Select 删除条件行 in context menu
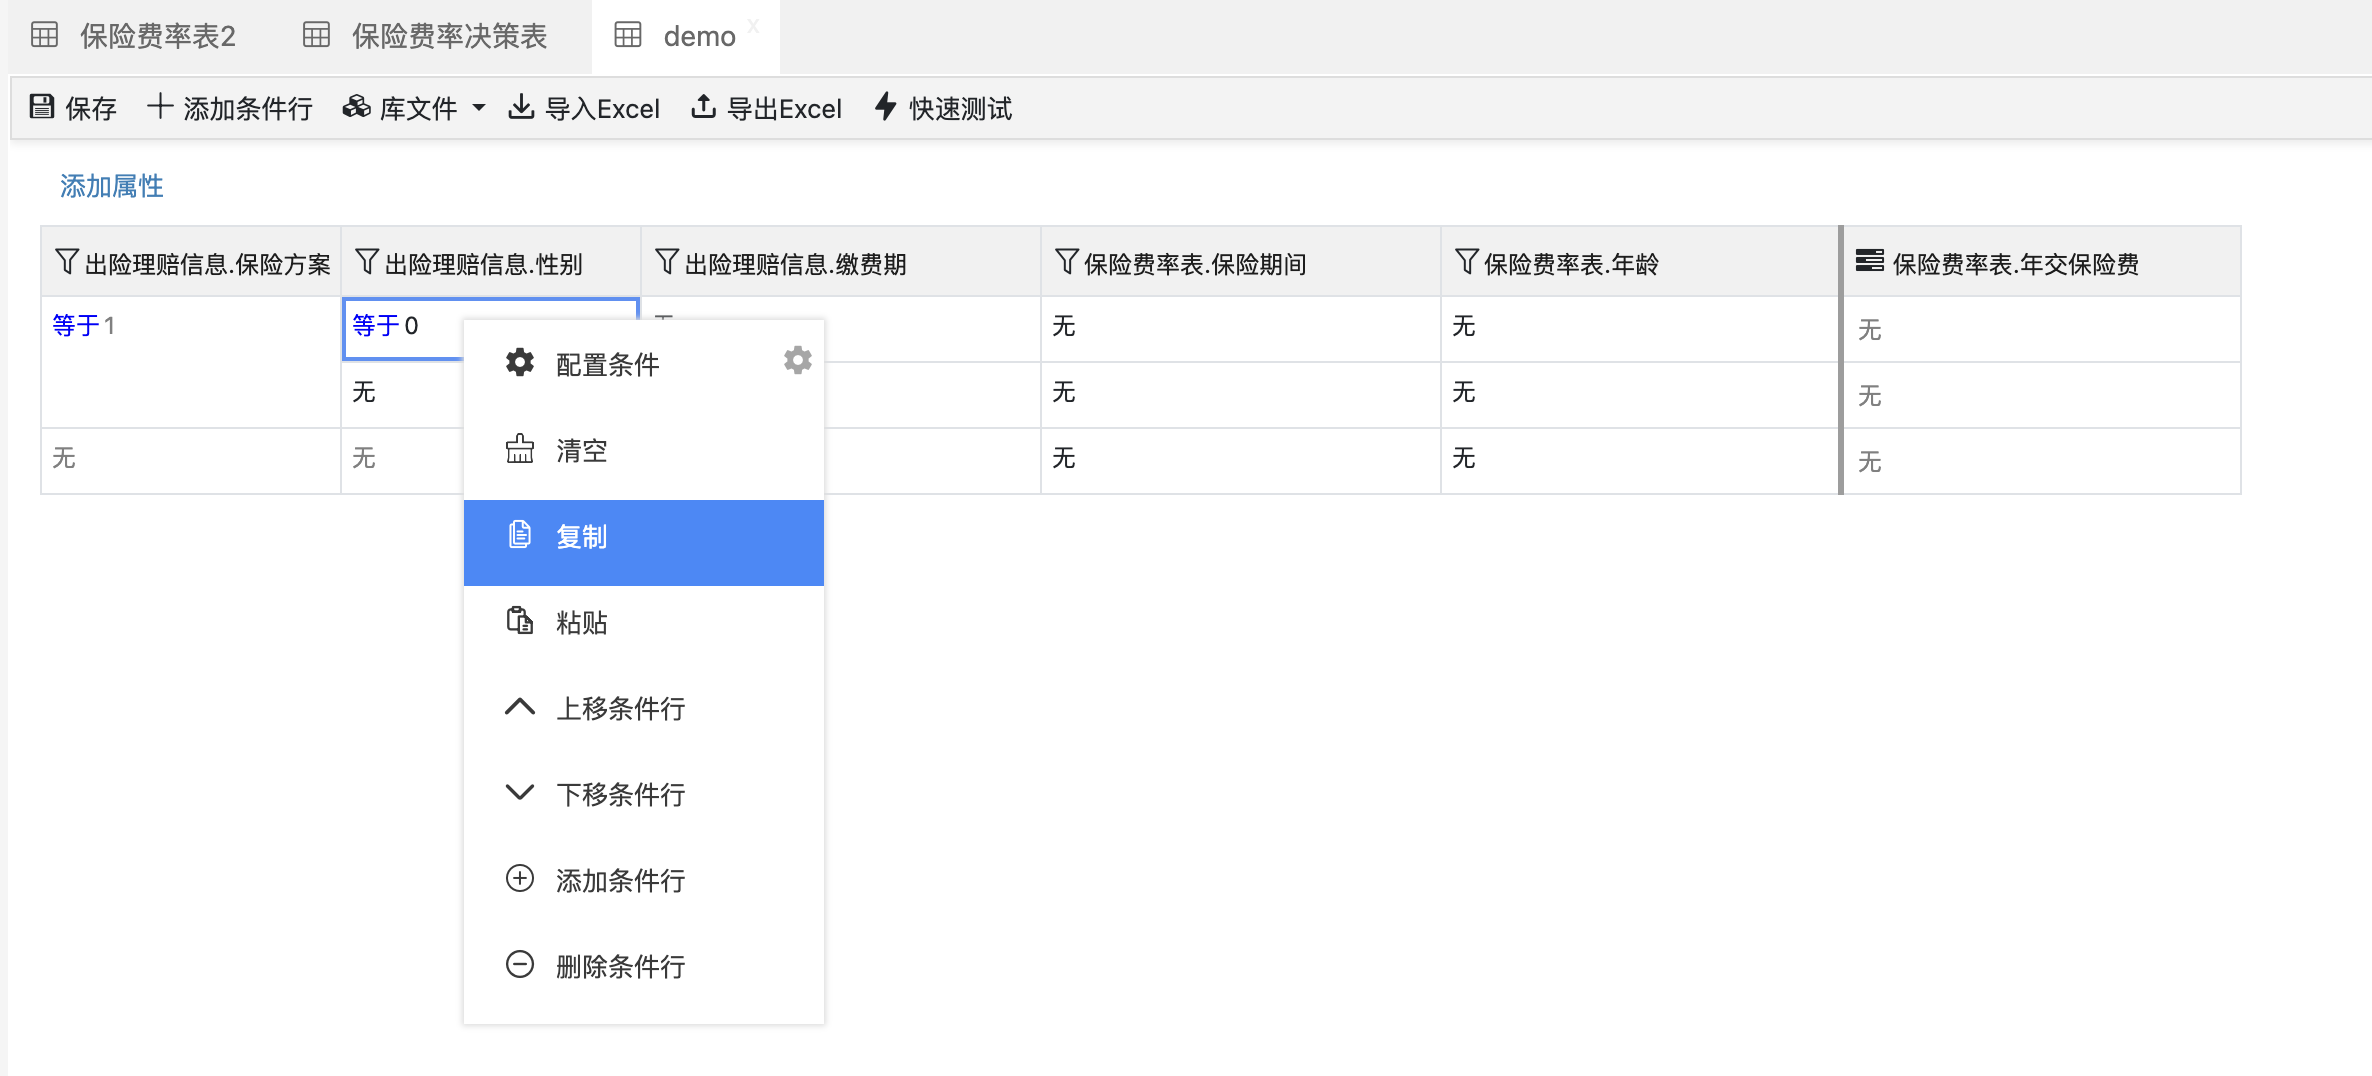2372x1076 pixels. tap(620, 967)
